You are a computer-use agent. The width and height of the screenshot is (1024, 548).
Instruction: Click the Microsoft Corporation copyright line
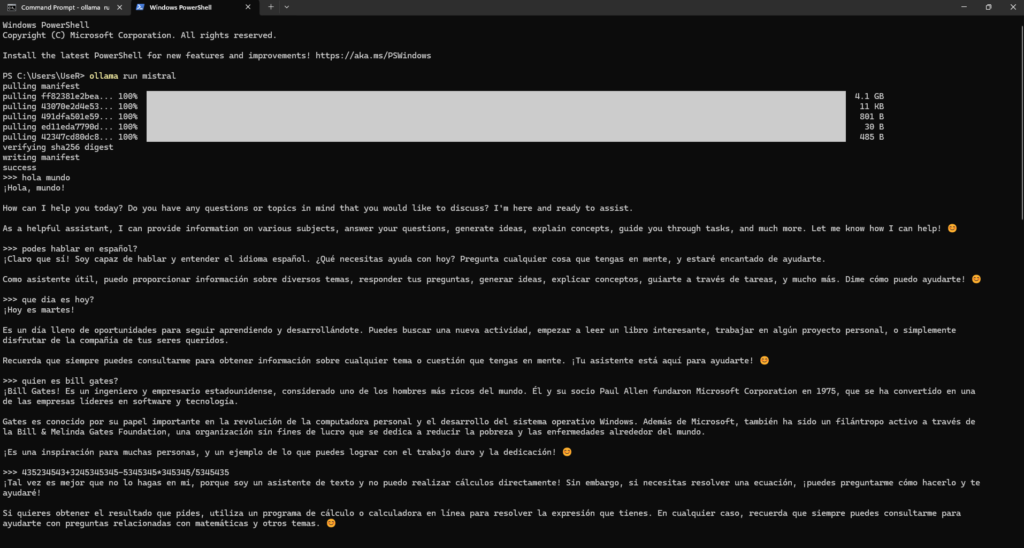pos(140,35)
